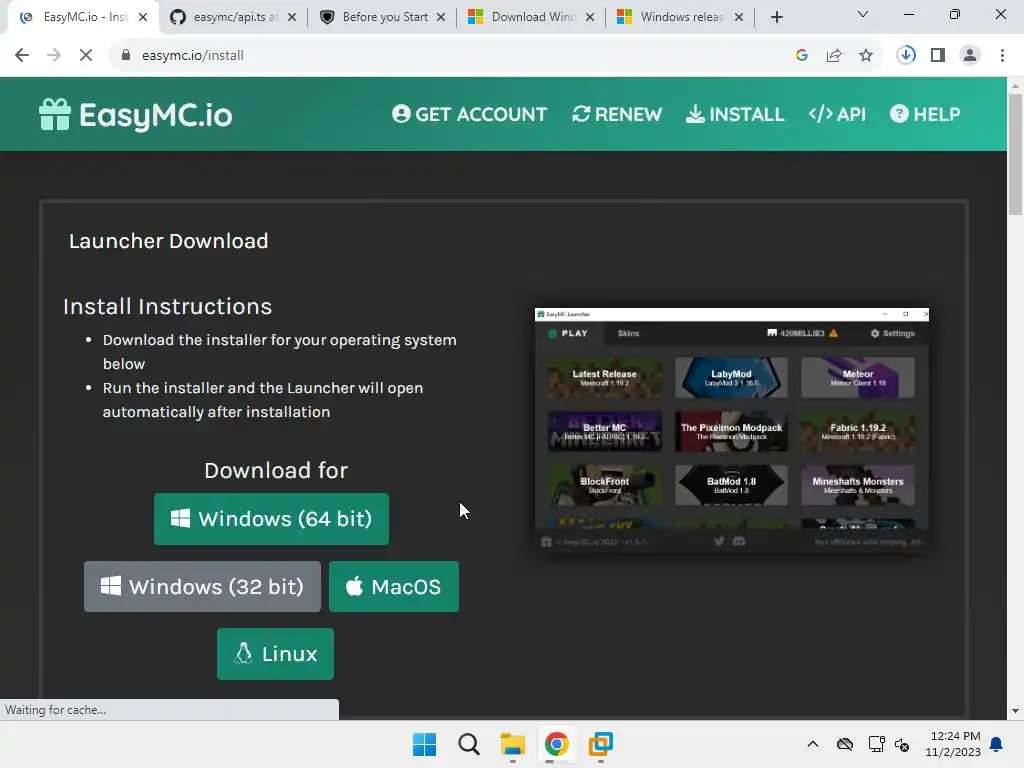The width and height of the screenshot is (1024, 768).
Task: Open a new browser tab
Action: point(776,17)
